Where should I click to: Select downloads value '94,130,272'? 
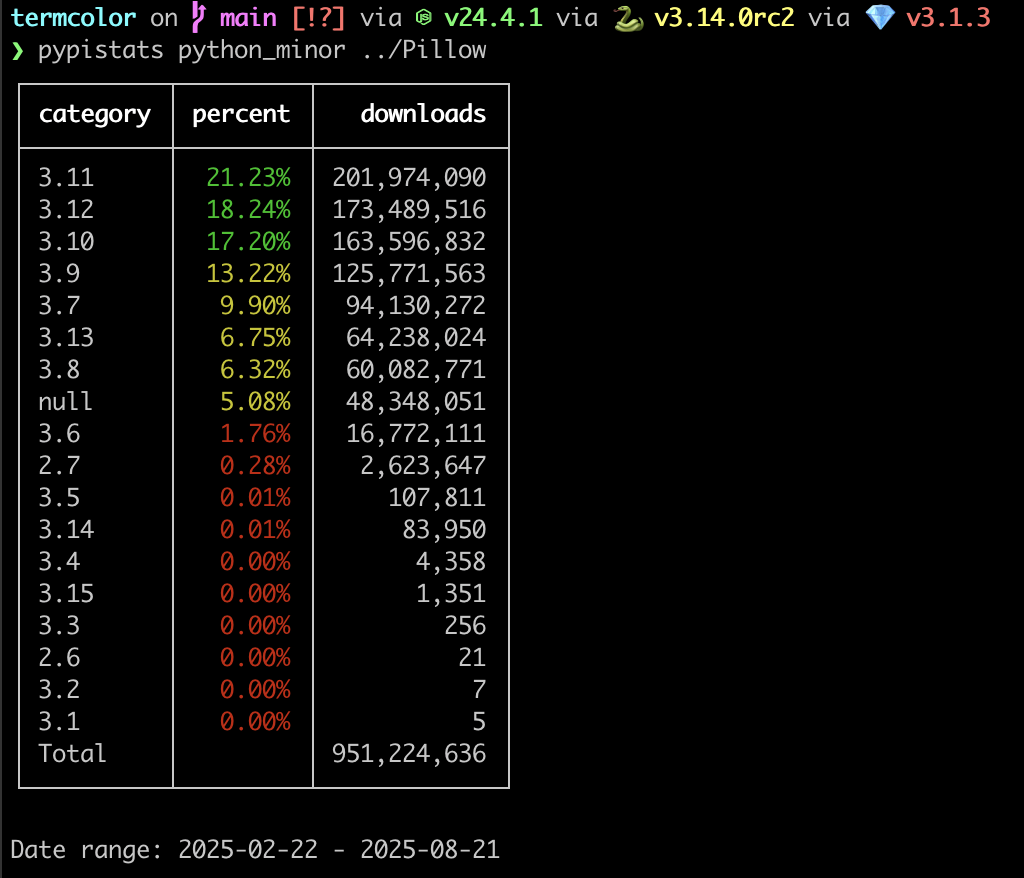pos(416,306)
